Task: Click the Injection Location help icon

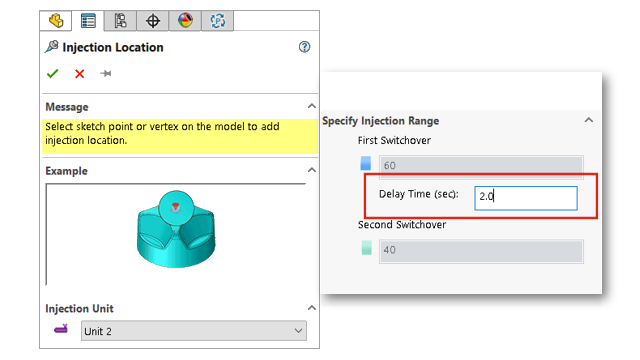Action: (x=304, y=47)
